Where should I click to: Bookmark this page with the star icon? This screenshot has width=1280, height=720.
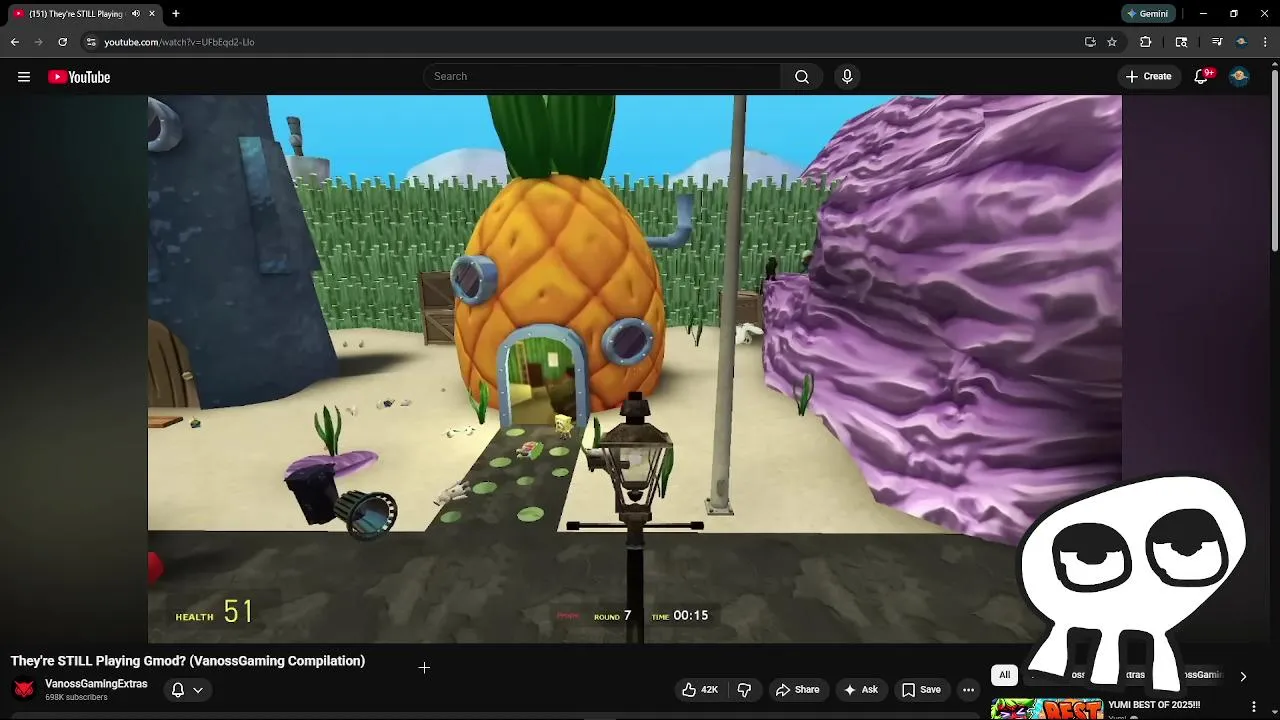(x=1112, y=42)
